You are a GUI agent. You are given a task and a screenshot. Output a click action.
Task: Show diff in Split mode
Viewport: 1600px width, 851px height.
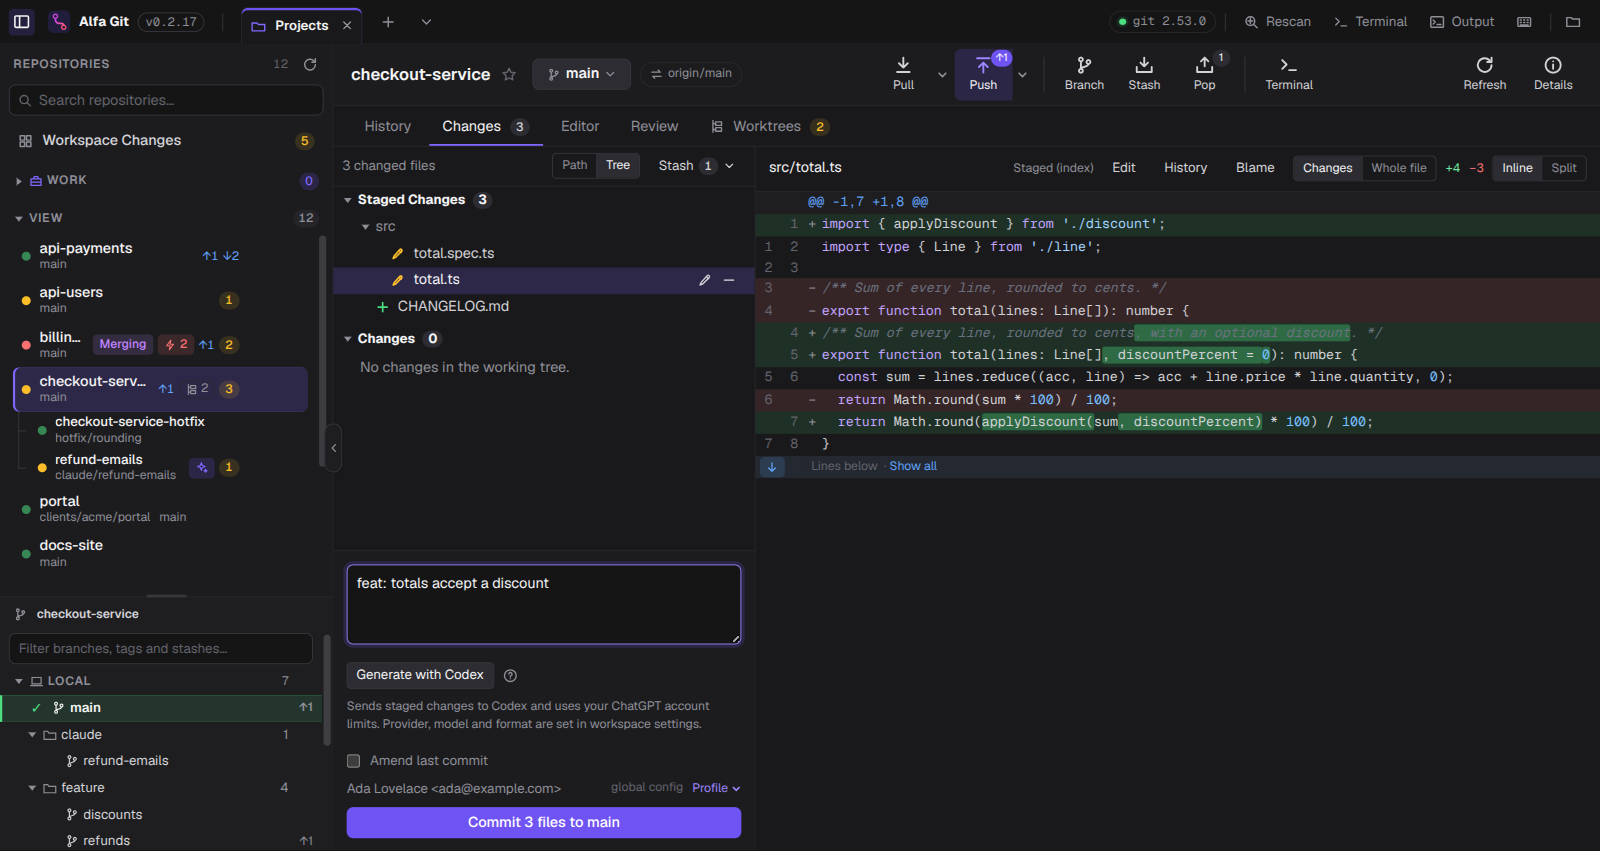coord(1564,168)
